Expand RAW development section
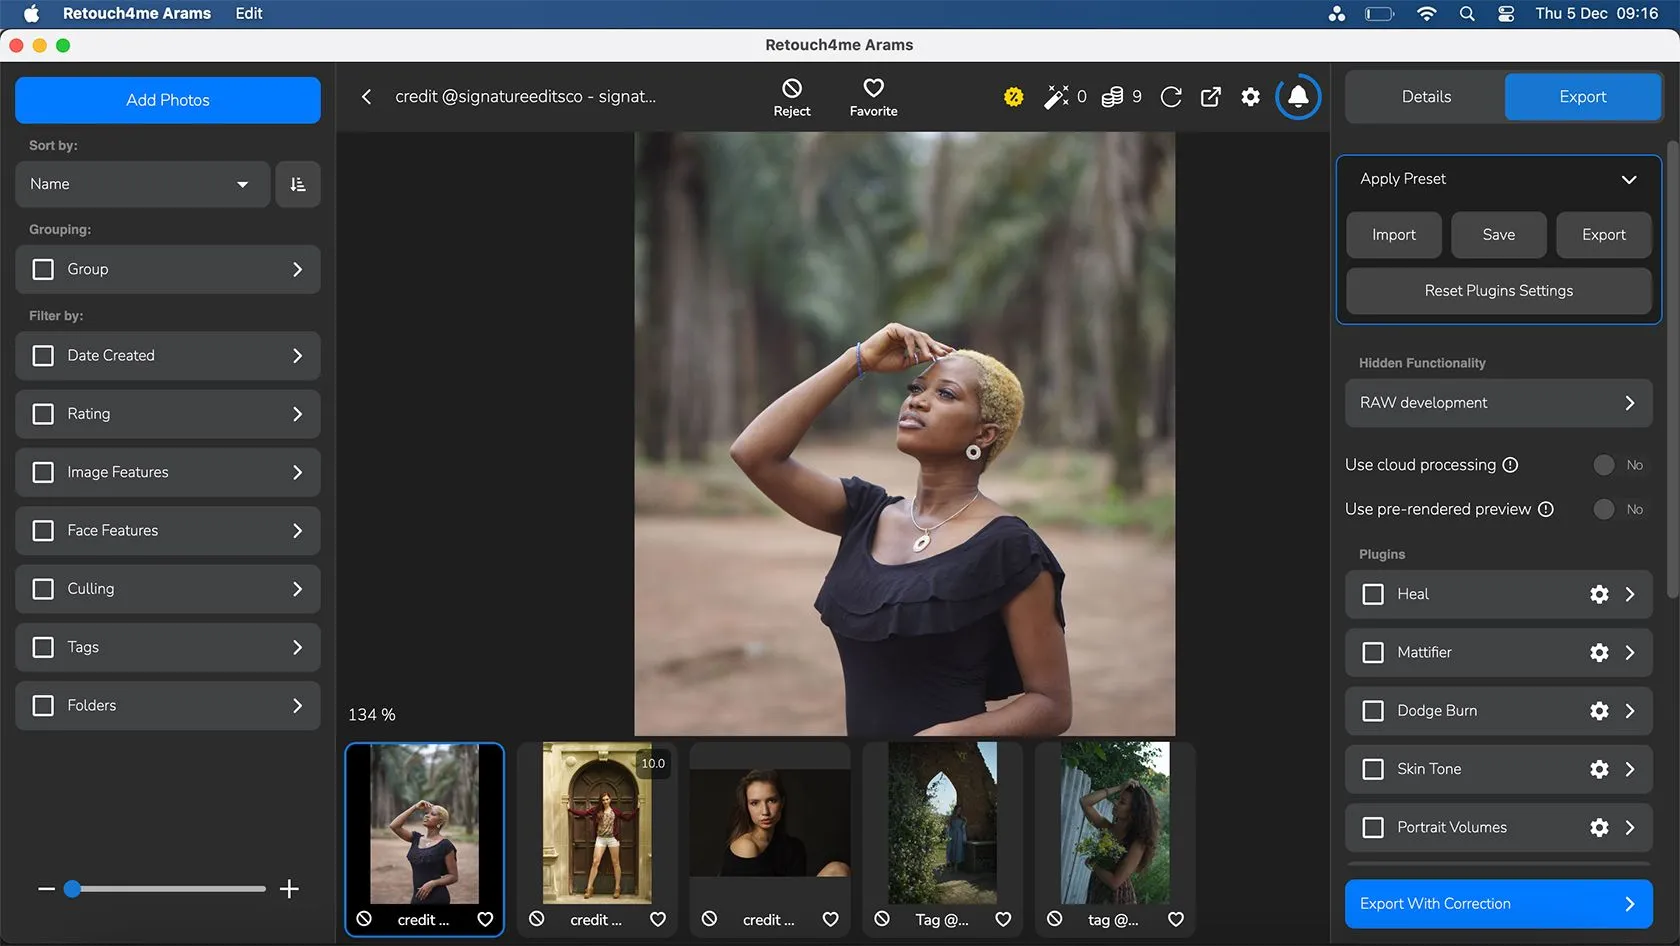Viewport: 1680px width, 946px height. point(1498,403)
